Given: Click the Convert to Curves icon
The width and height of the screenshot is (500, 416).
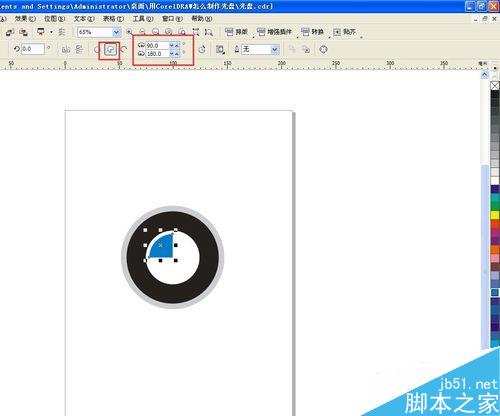Looking at the screenshot, I should (x=323, y=49).
